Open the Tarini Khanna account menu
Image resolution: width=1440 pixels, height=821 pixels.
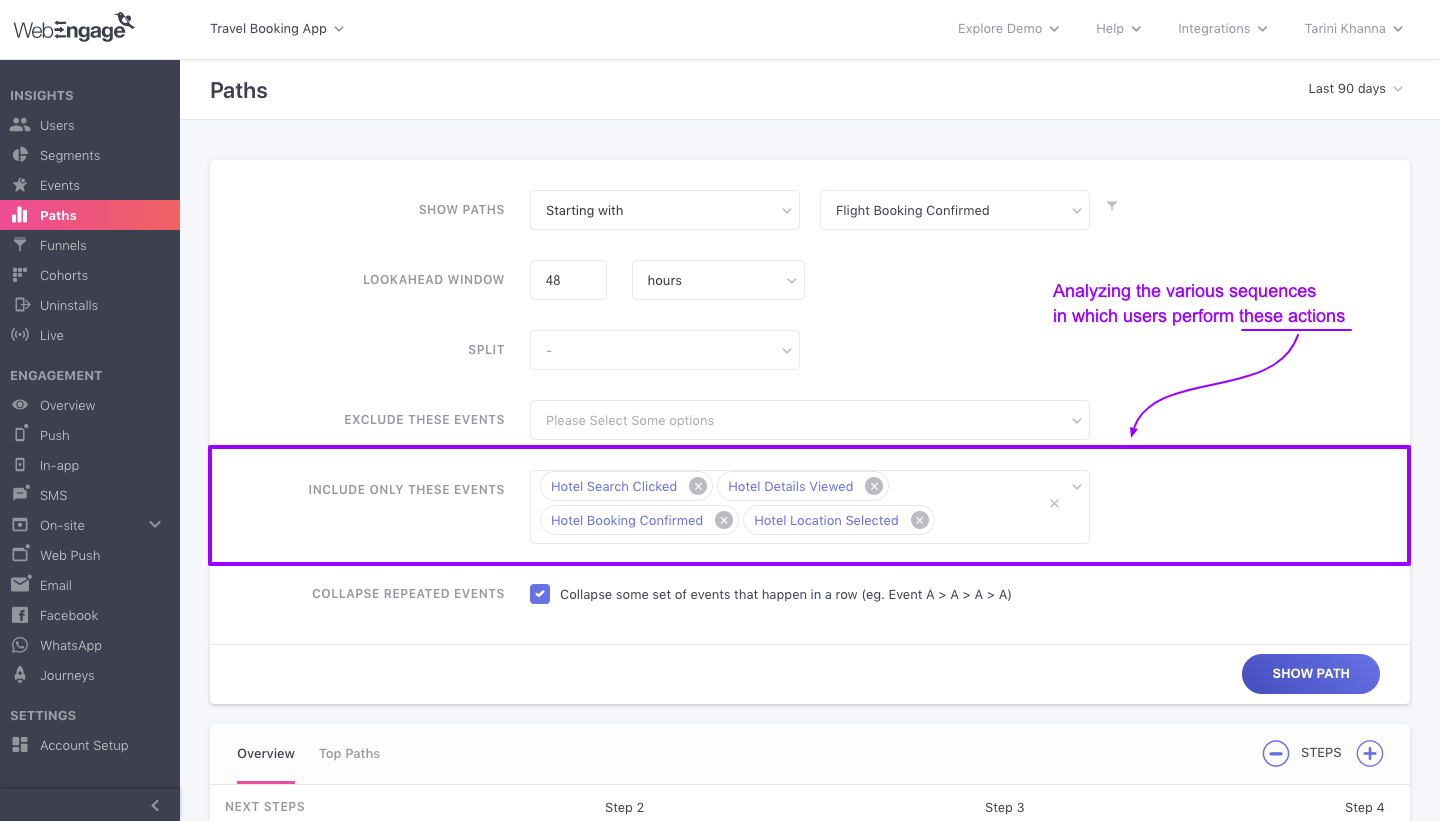pyautogui.click(x=1354, y=29)
